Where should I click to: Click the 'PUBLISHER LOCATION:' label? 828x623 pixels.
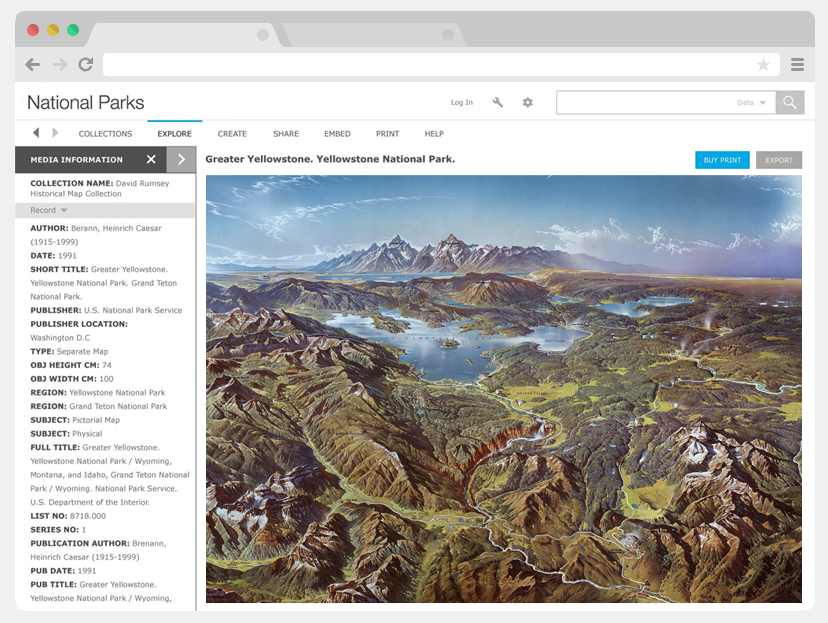click(79, 324)
